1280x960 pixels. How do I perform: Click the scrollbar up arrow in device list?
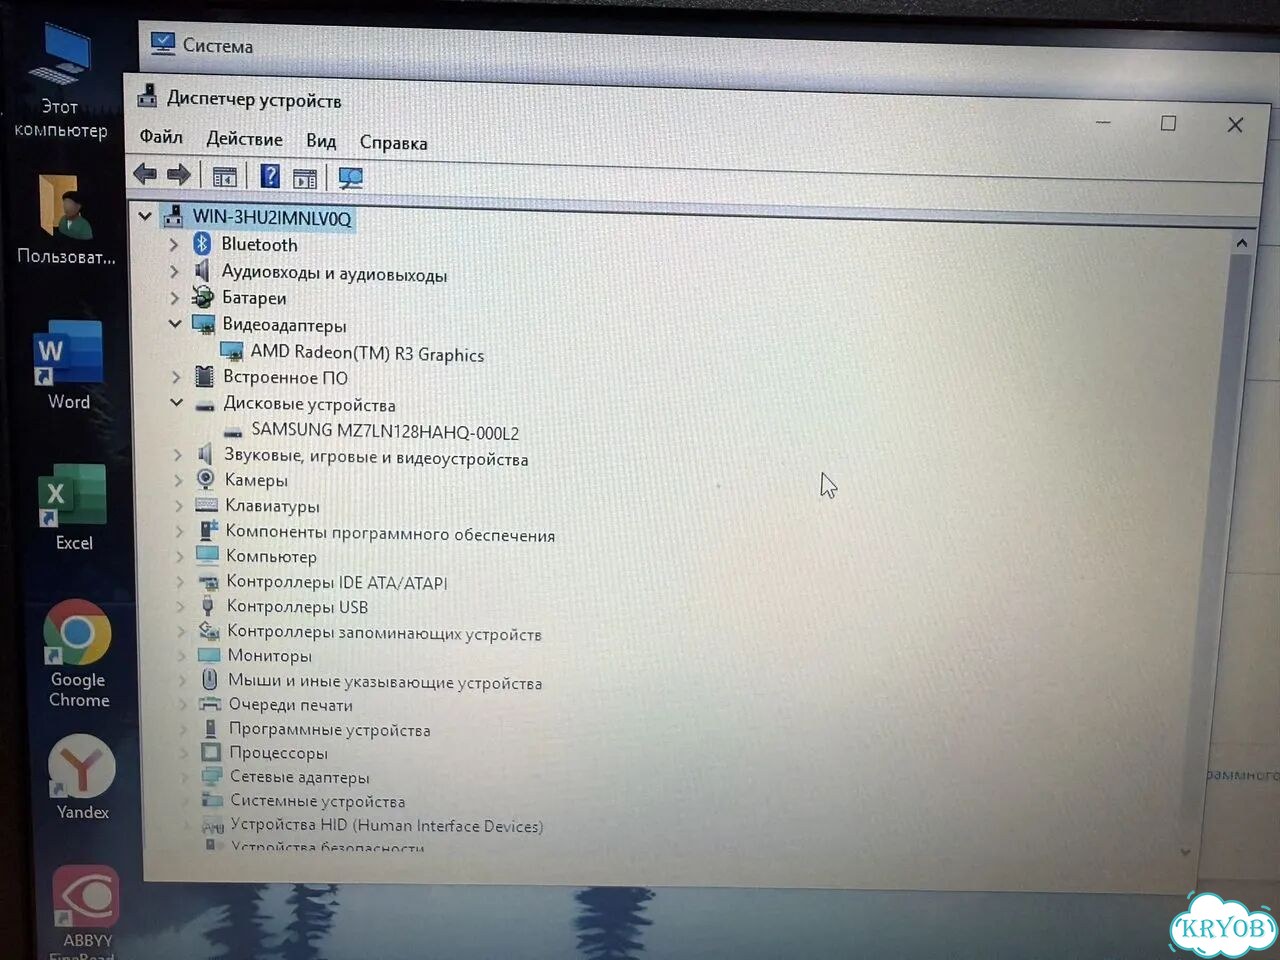1241,242
